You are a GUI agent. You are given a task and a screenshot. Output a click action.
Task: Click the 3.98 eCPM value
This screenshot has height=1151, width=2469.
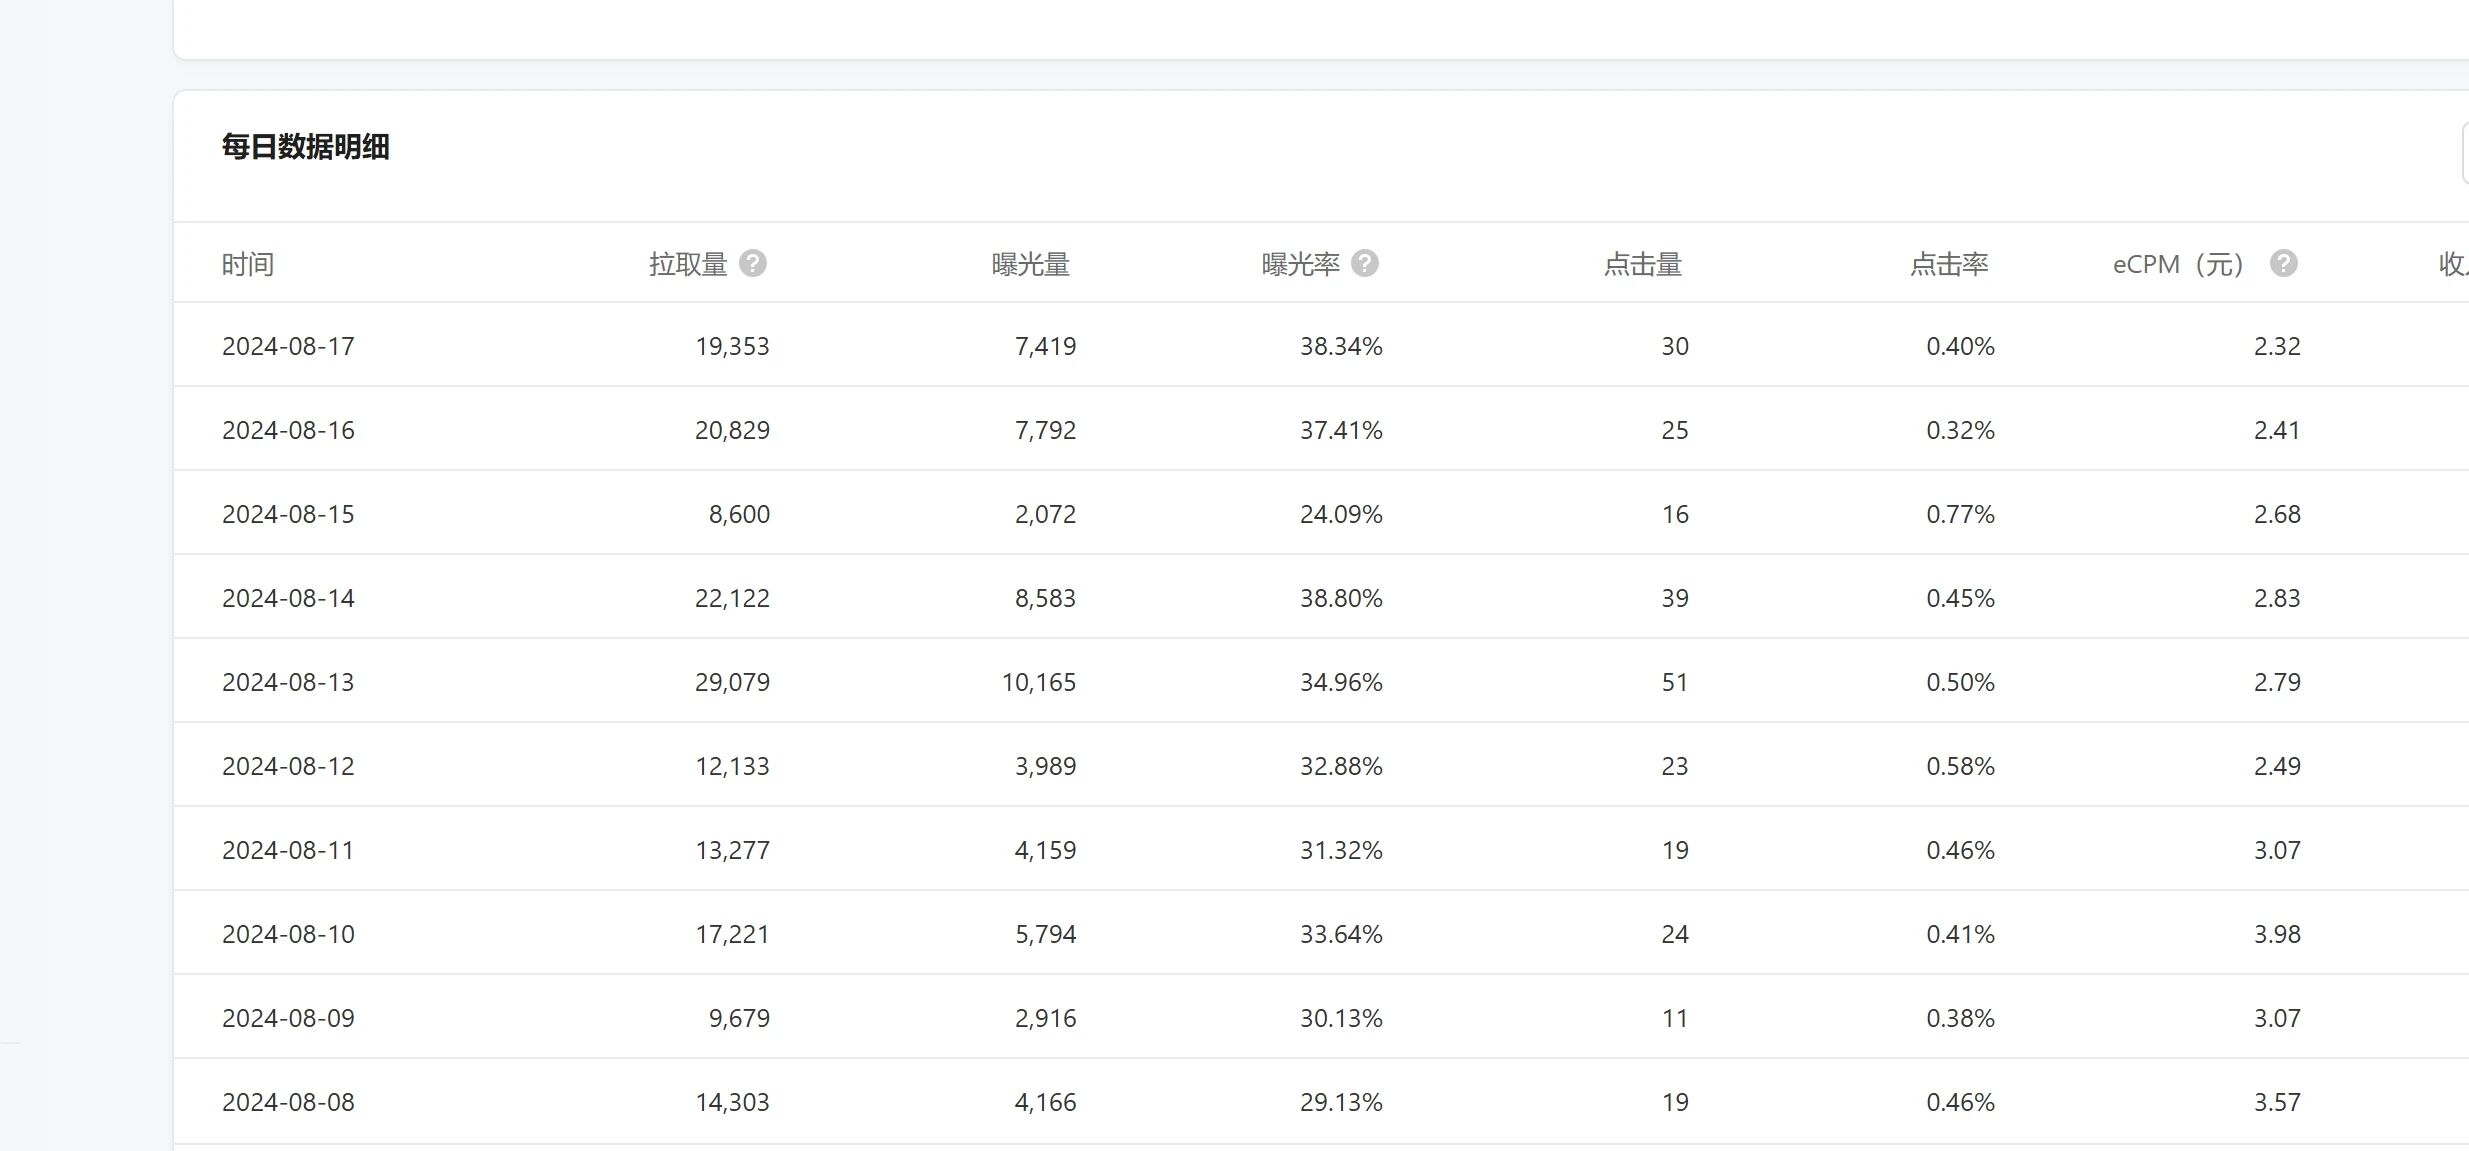(2277, 934)
